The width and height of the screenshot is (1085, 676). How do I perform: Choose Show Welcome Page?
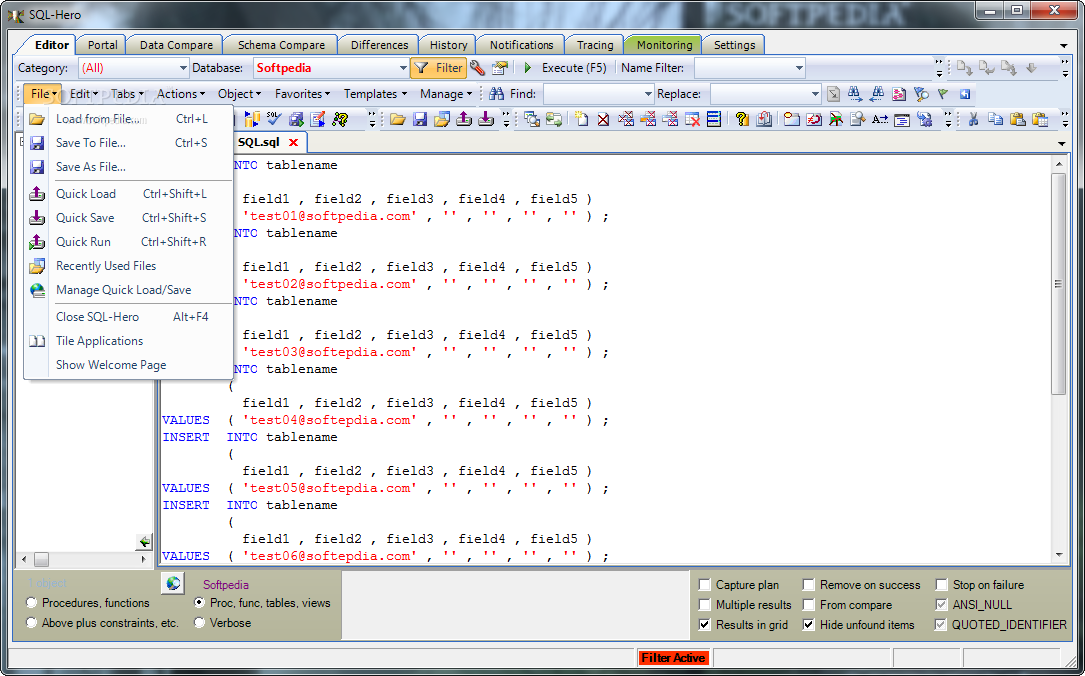[129, 365]
